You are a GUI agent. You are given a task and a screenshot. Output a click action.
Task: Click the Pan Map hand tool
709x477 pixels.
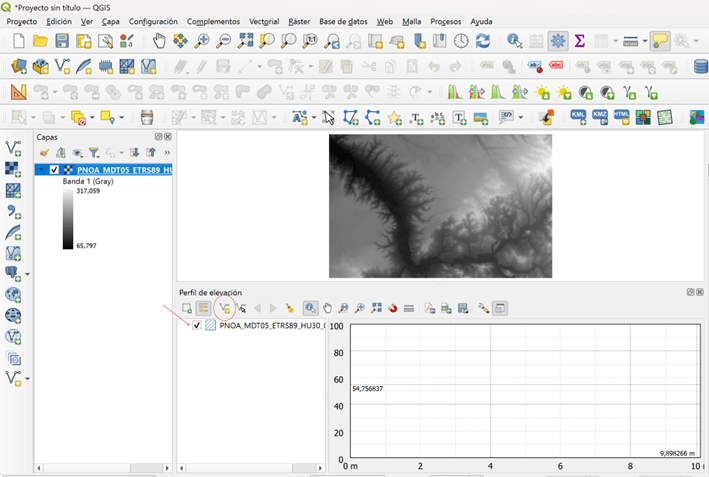[x=159, y=41]
